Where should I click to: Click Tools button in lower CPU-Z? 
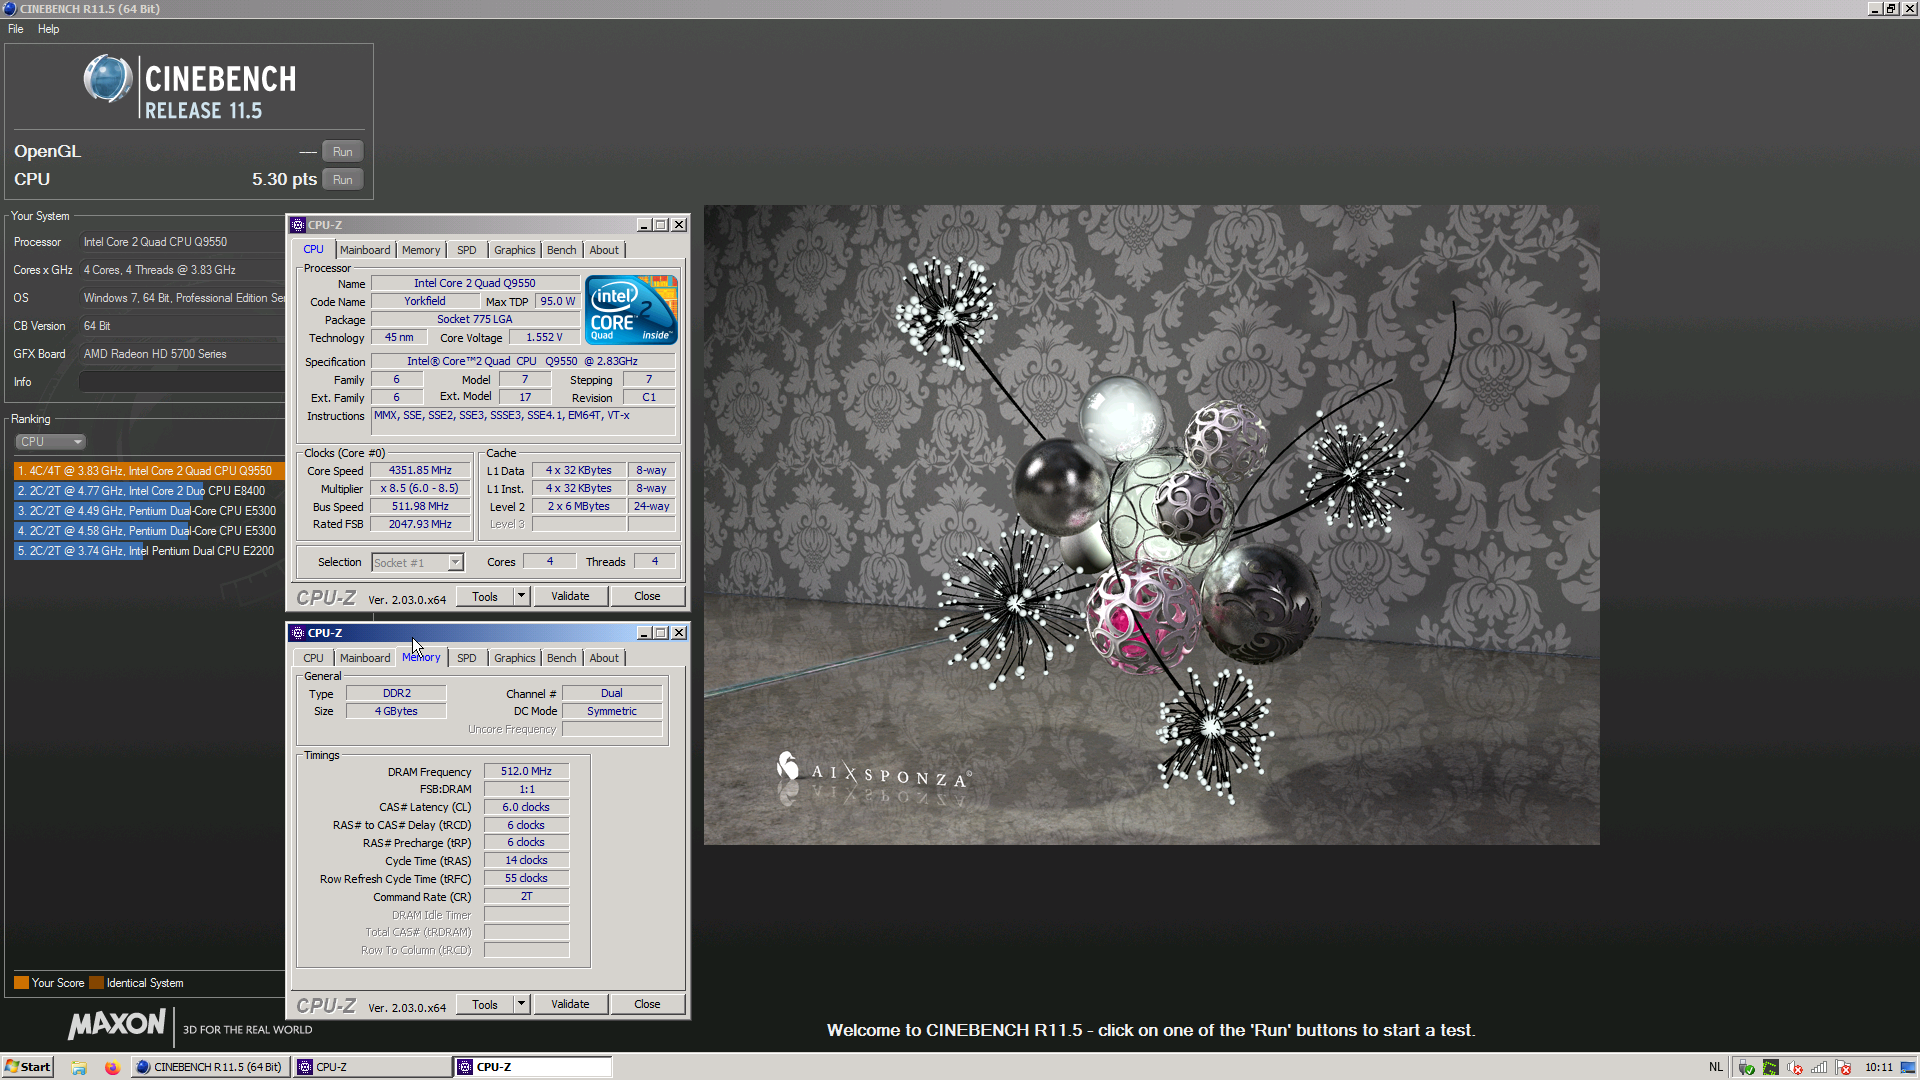[485, 1005]
